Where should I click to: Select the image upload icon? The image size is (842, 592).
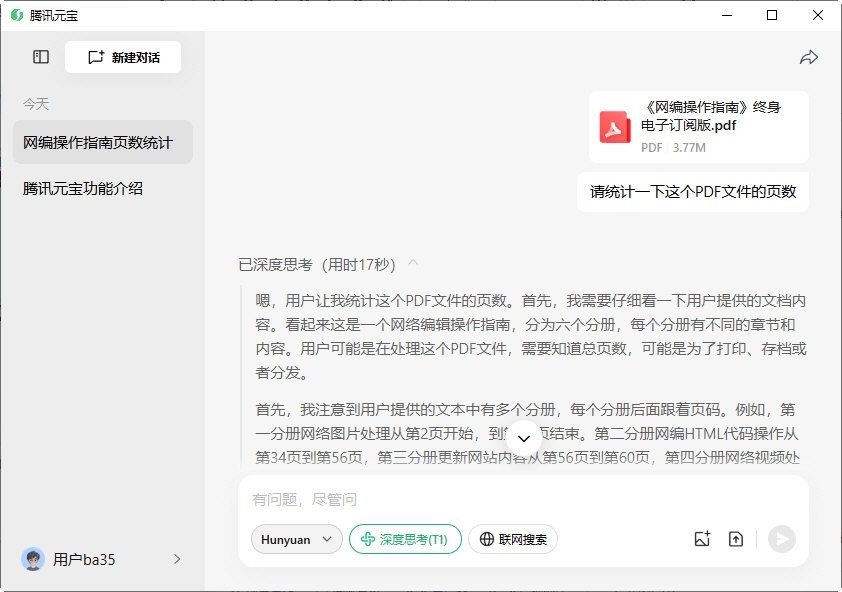[701, 538]
